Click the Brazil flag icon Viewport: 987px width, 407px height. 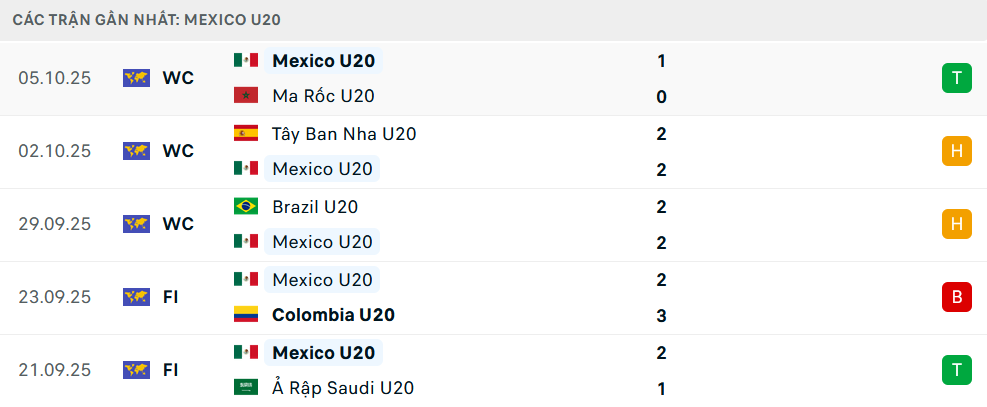pyautogui.click(x=245, y=206)
